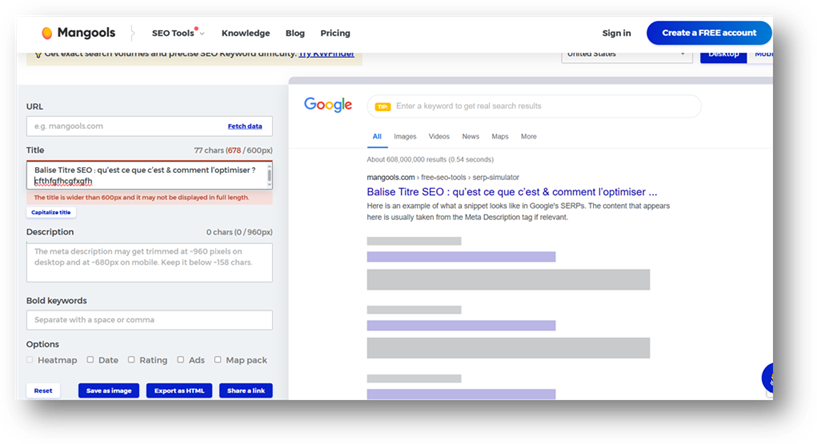The height and width of the screenshot is (444, 817).
Task: Open the SEO Tools dropdown menu
Action: click(x=178, y=33)
